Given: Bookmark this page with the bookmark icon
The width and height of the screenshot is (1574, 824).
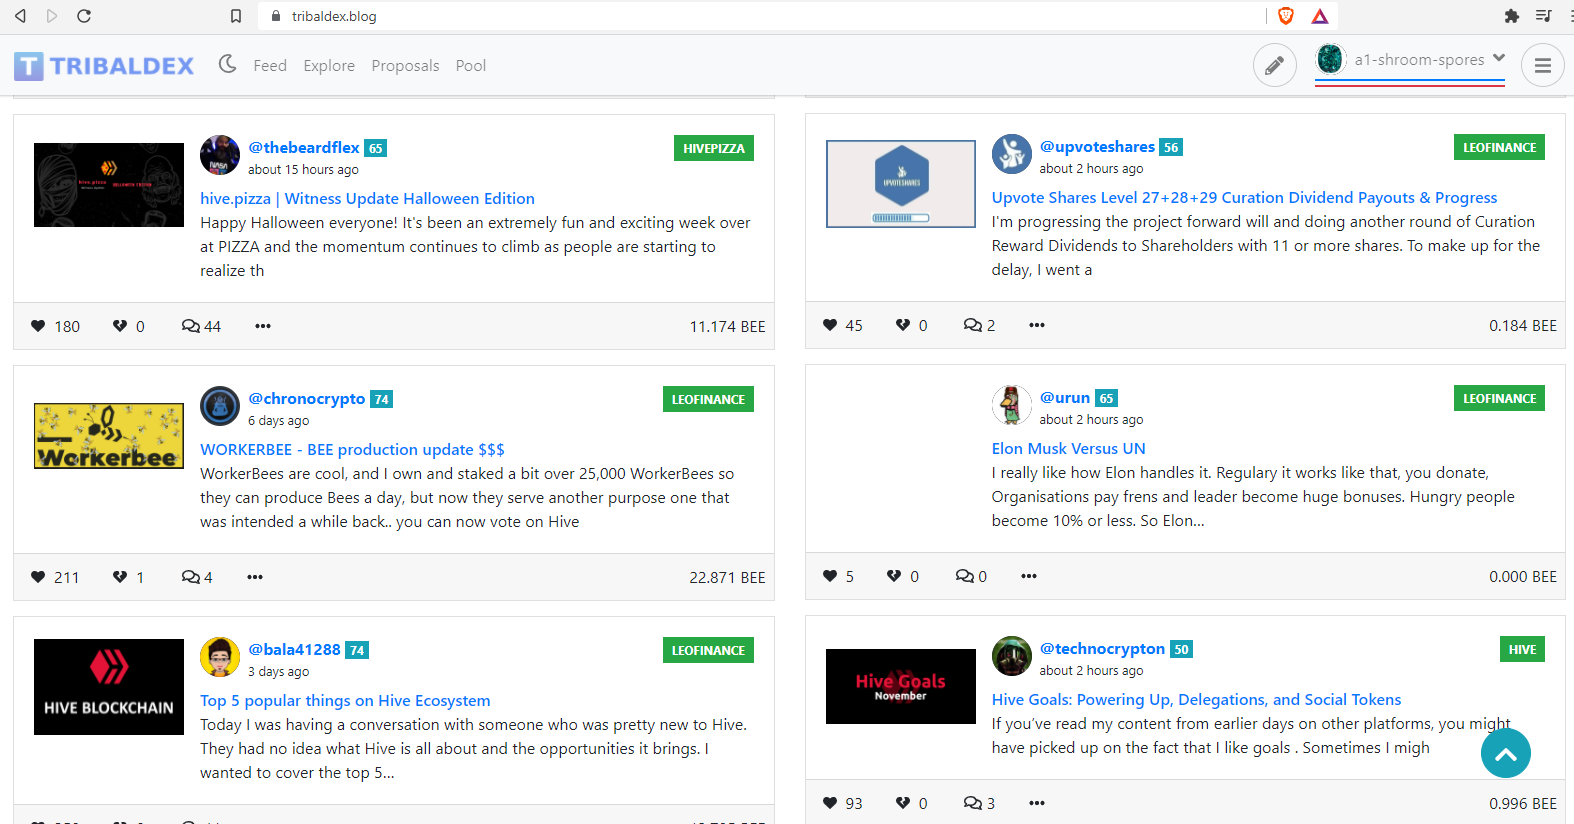Looking at the screenshot, I should pyautogui.click(x=236, y=16).
